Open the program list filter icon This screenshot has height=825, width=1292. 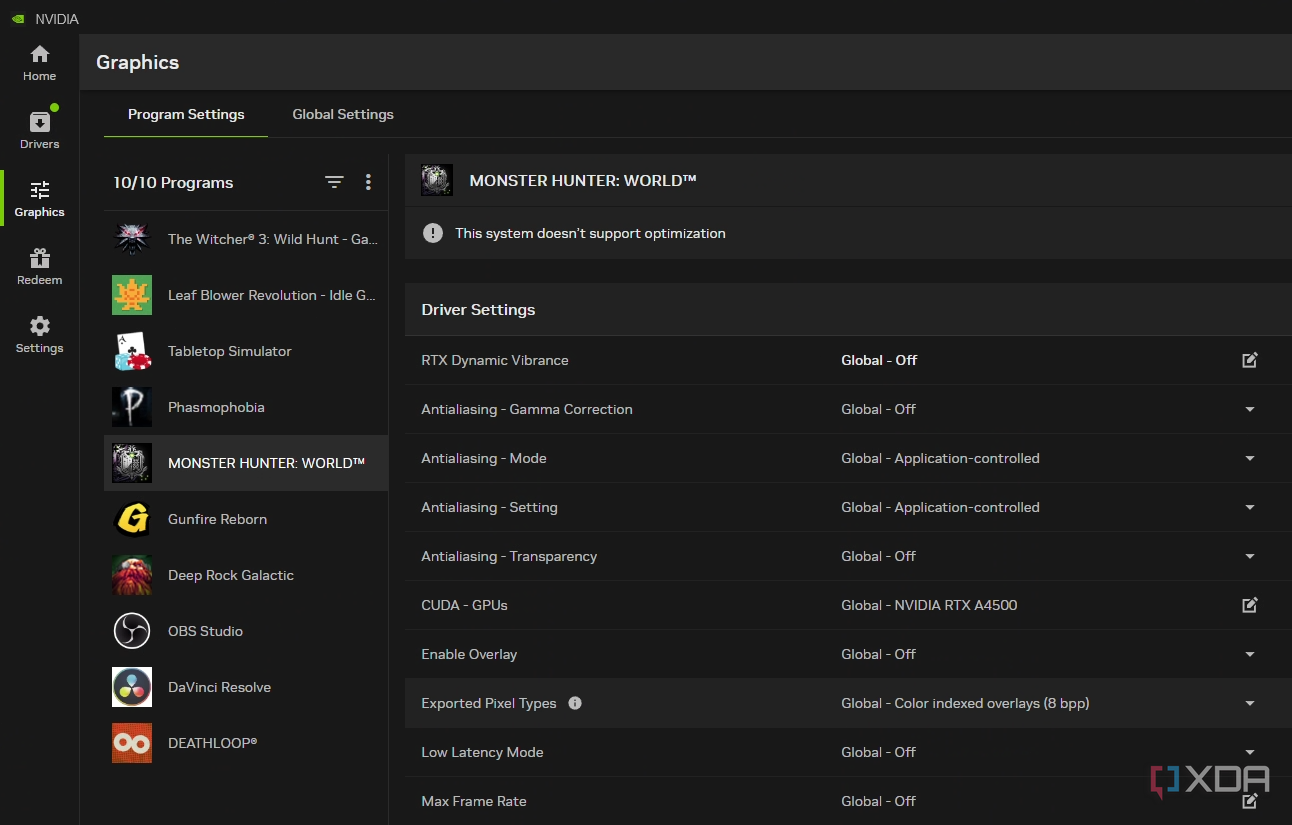pyautogui.click(x=334, y=182)
